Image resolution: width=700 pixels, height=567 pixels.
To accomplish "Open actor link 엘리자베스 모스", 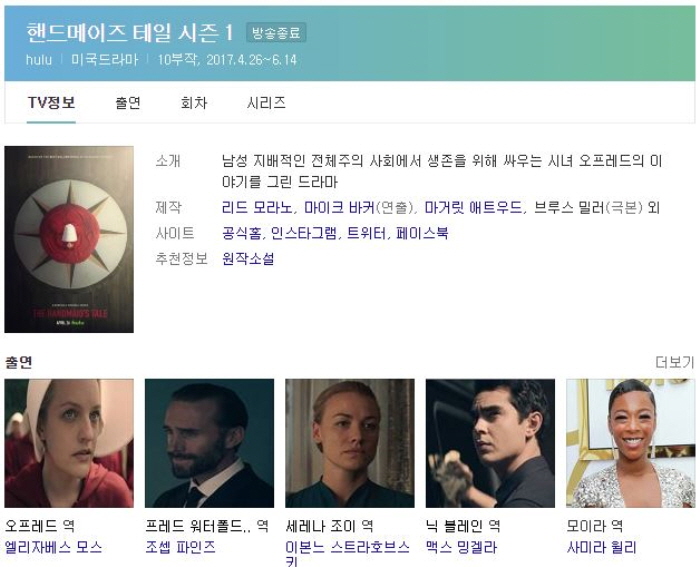I will pos(54,547).
